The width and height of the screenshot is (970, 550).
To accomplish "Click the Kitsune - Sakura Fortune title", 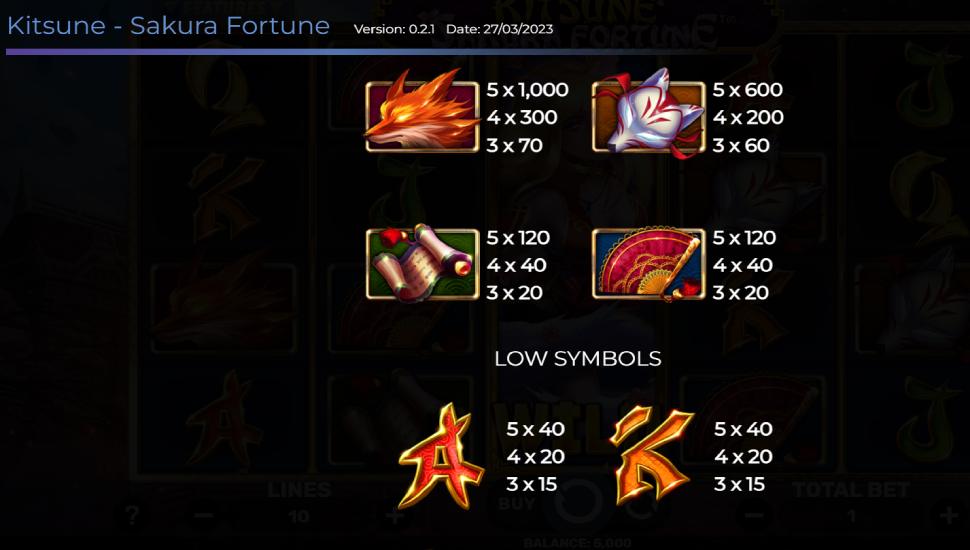I will (168, 26).
